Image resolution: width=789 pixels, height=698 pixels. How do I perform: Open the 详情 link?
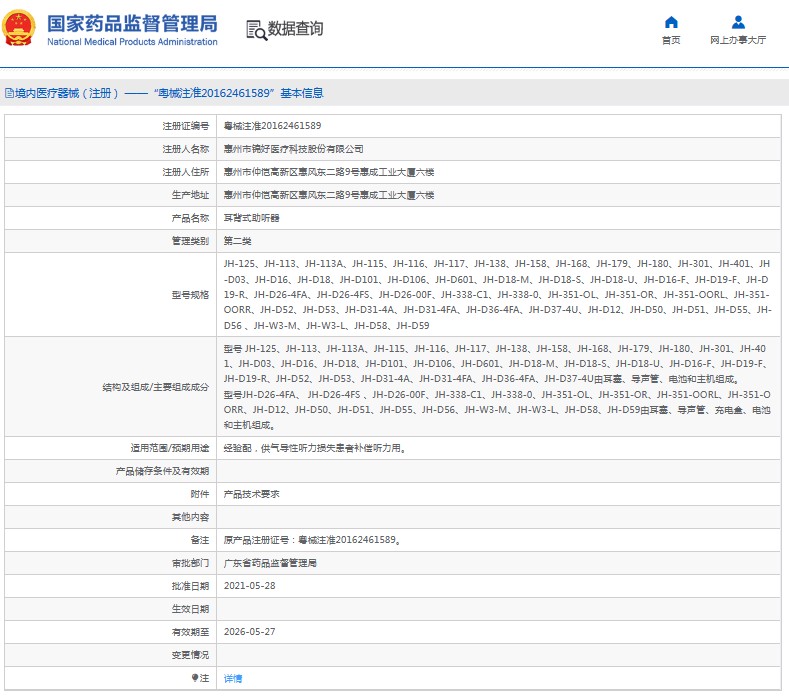pos(232,678)
